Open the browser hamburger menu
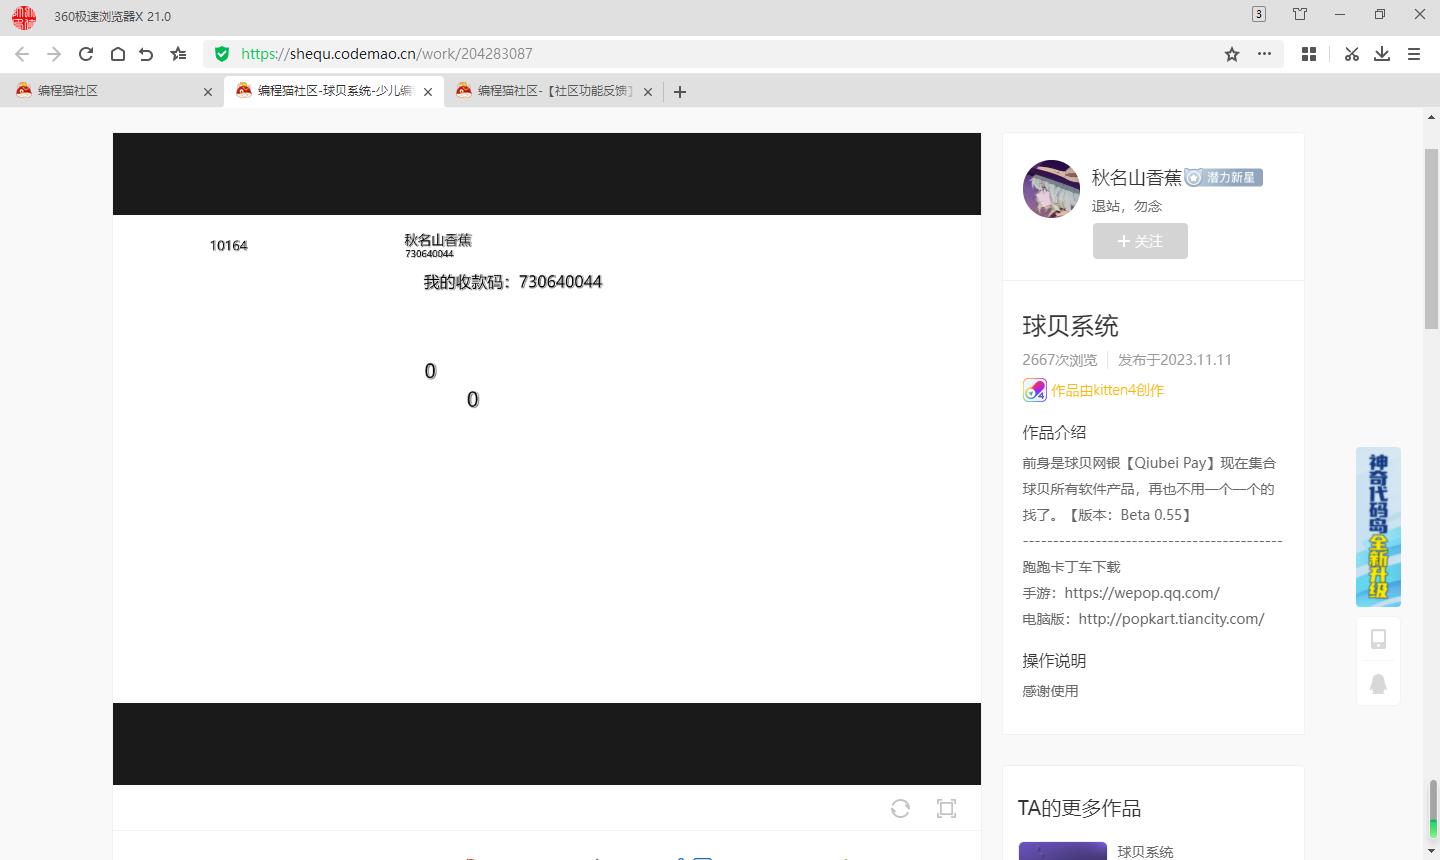This screenshot has height=860, width=1440. tap(1414, 54)
